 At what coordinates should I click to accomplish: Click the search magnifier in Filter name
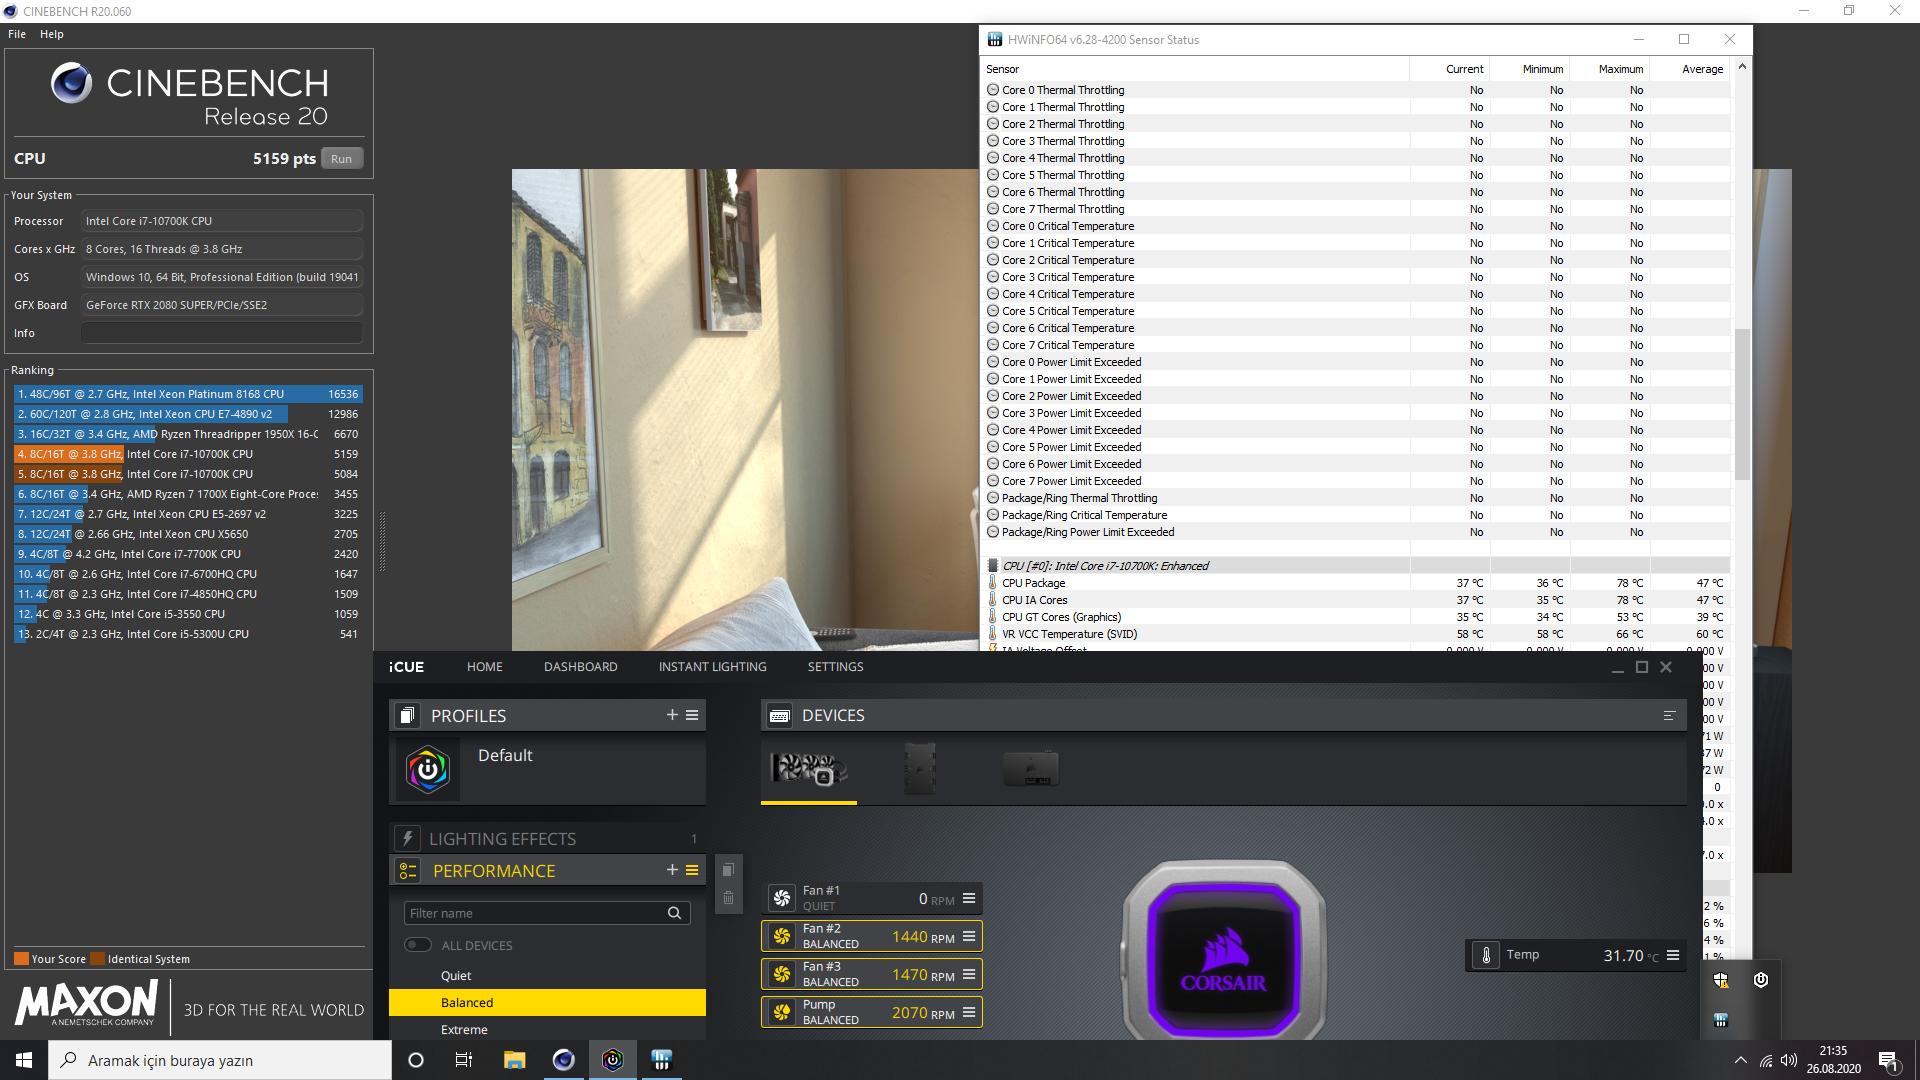point(675,913)
